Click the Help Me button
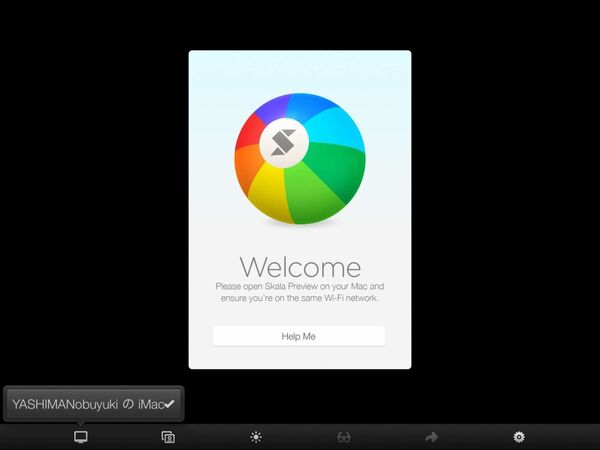This screenshot has width=600, height=450. pyautogui.click(x=299, y=336)
